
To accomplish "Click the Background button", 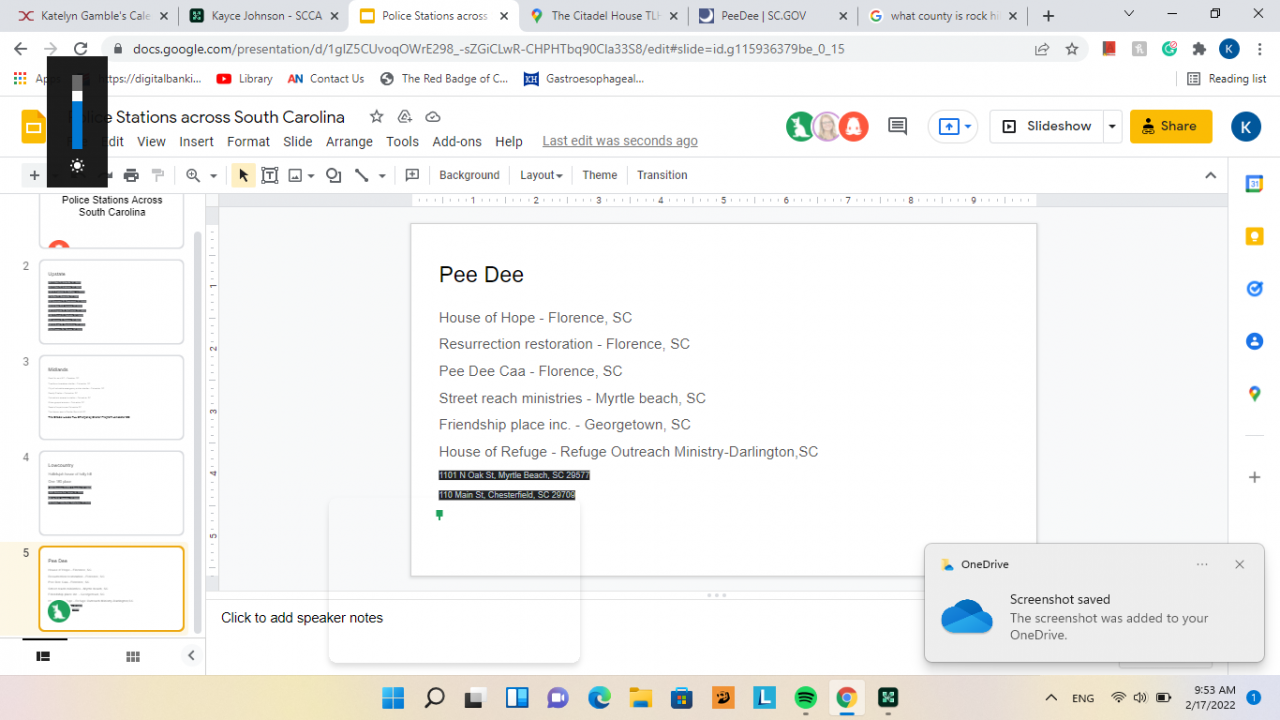I will tap(469, 175).
